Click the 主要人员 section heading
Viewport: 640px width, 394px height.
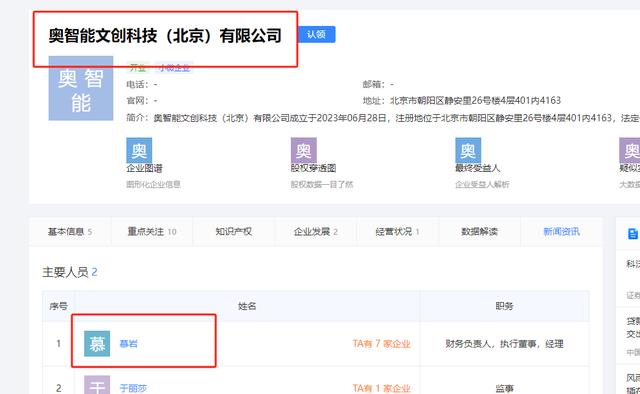[65, 272]
